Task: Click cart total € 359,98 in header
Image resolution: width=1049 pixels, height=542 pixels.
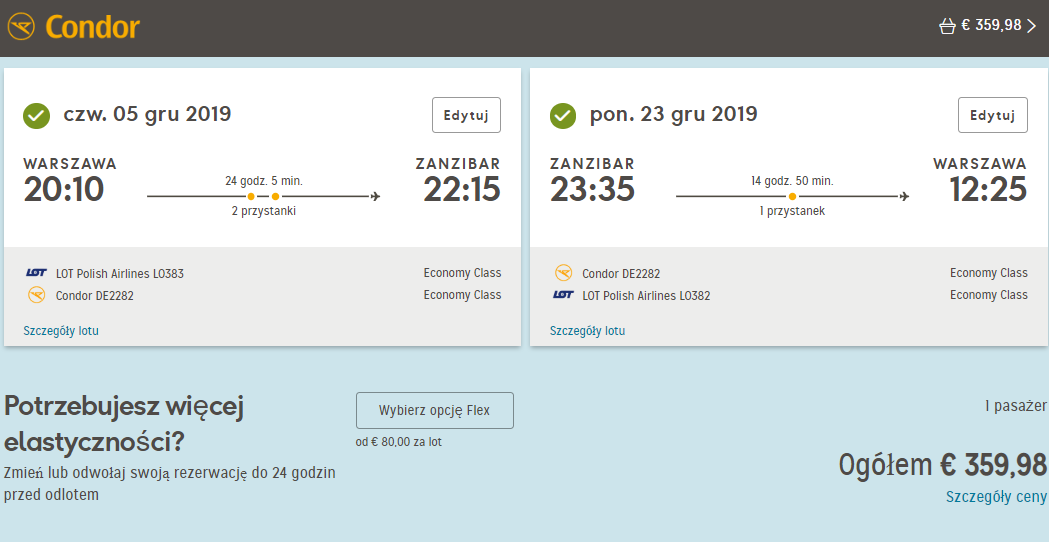Action: click(991, 25)
